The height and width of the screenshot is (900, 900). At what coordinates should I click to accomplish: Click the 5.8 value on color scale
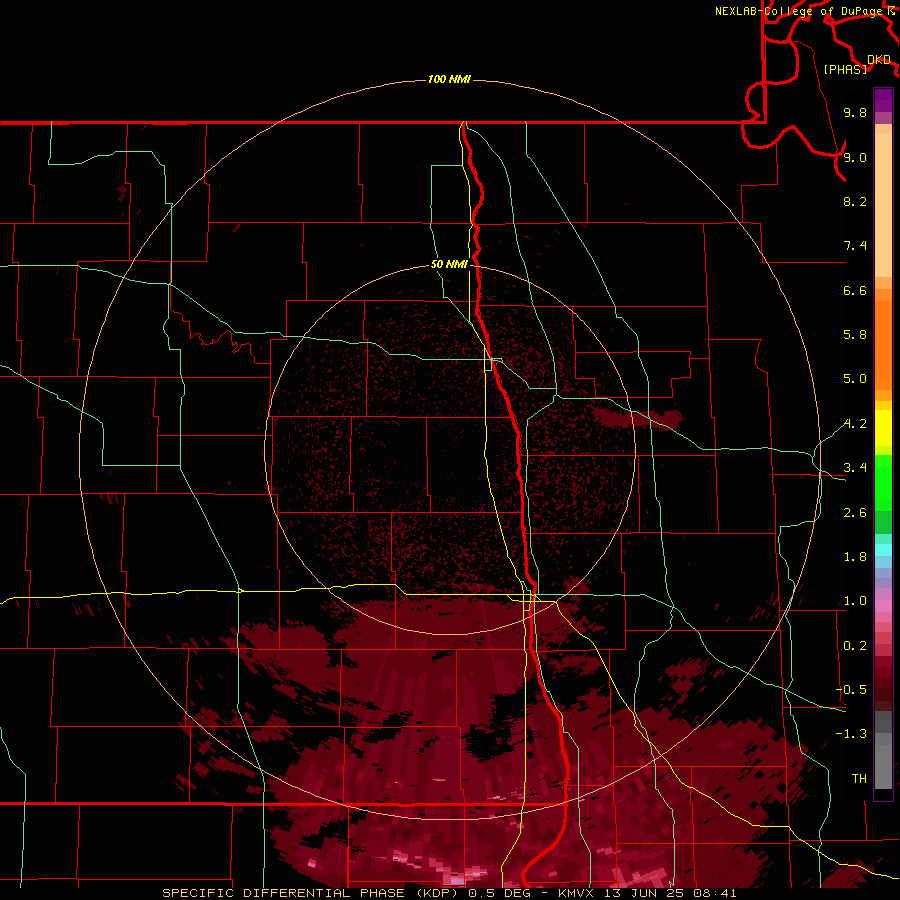[x=855, y=335]
